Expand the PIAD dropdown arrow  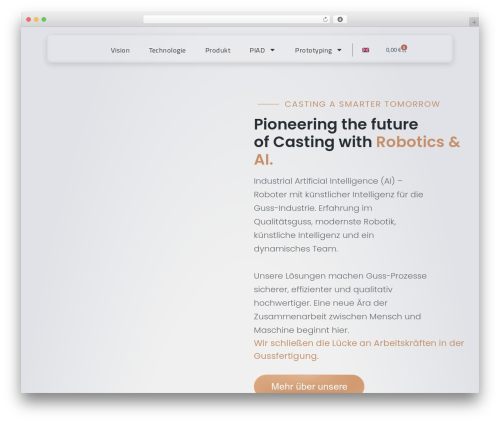(x=272, y=50)
